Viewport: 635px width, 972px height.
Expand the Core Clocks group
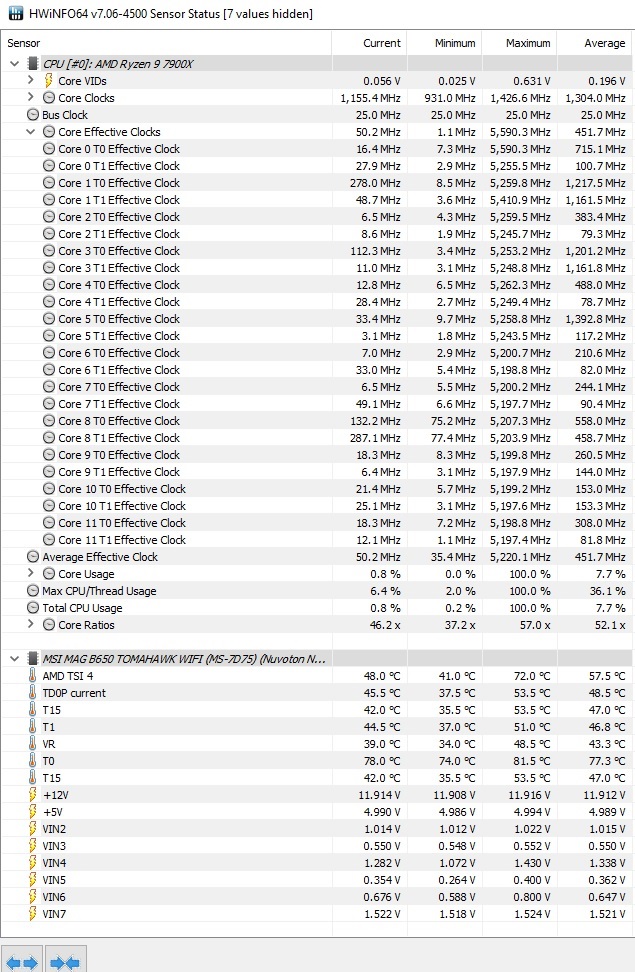point(31,98)
